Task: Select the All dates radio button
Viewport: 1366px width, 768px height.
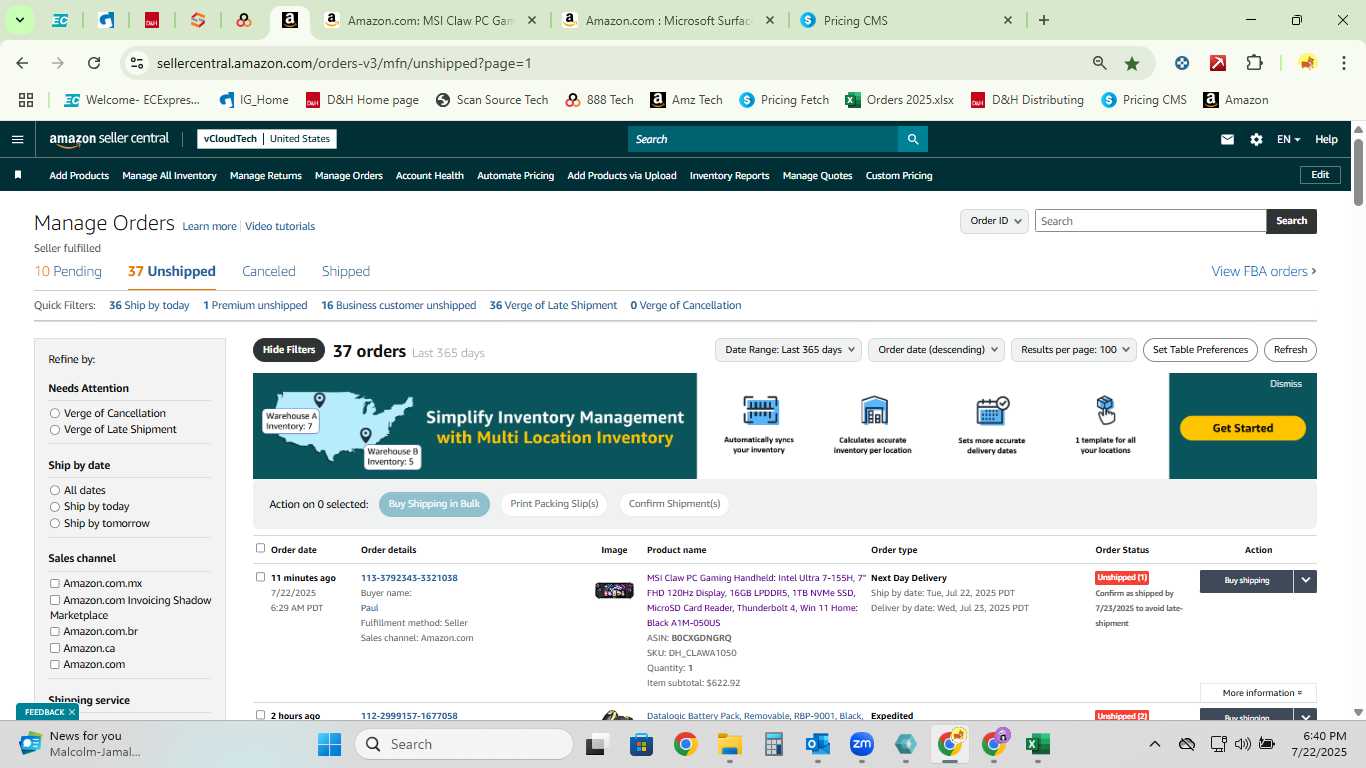Action: point(55,490)
